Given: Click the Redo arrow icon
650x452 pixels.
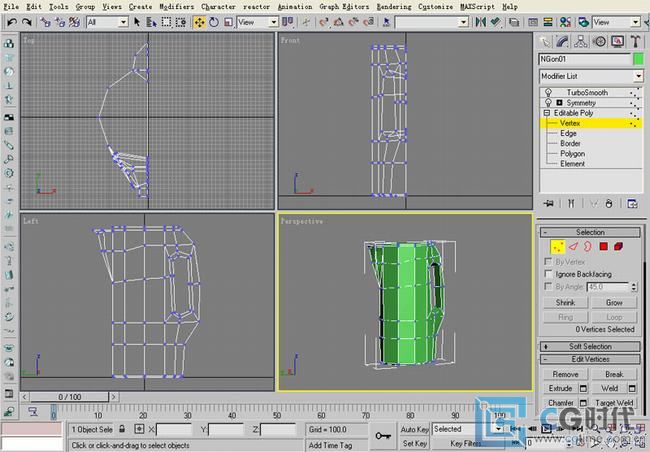Looking at the screenshot, I should click(x=26, y=22).
